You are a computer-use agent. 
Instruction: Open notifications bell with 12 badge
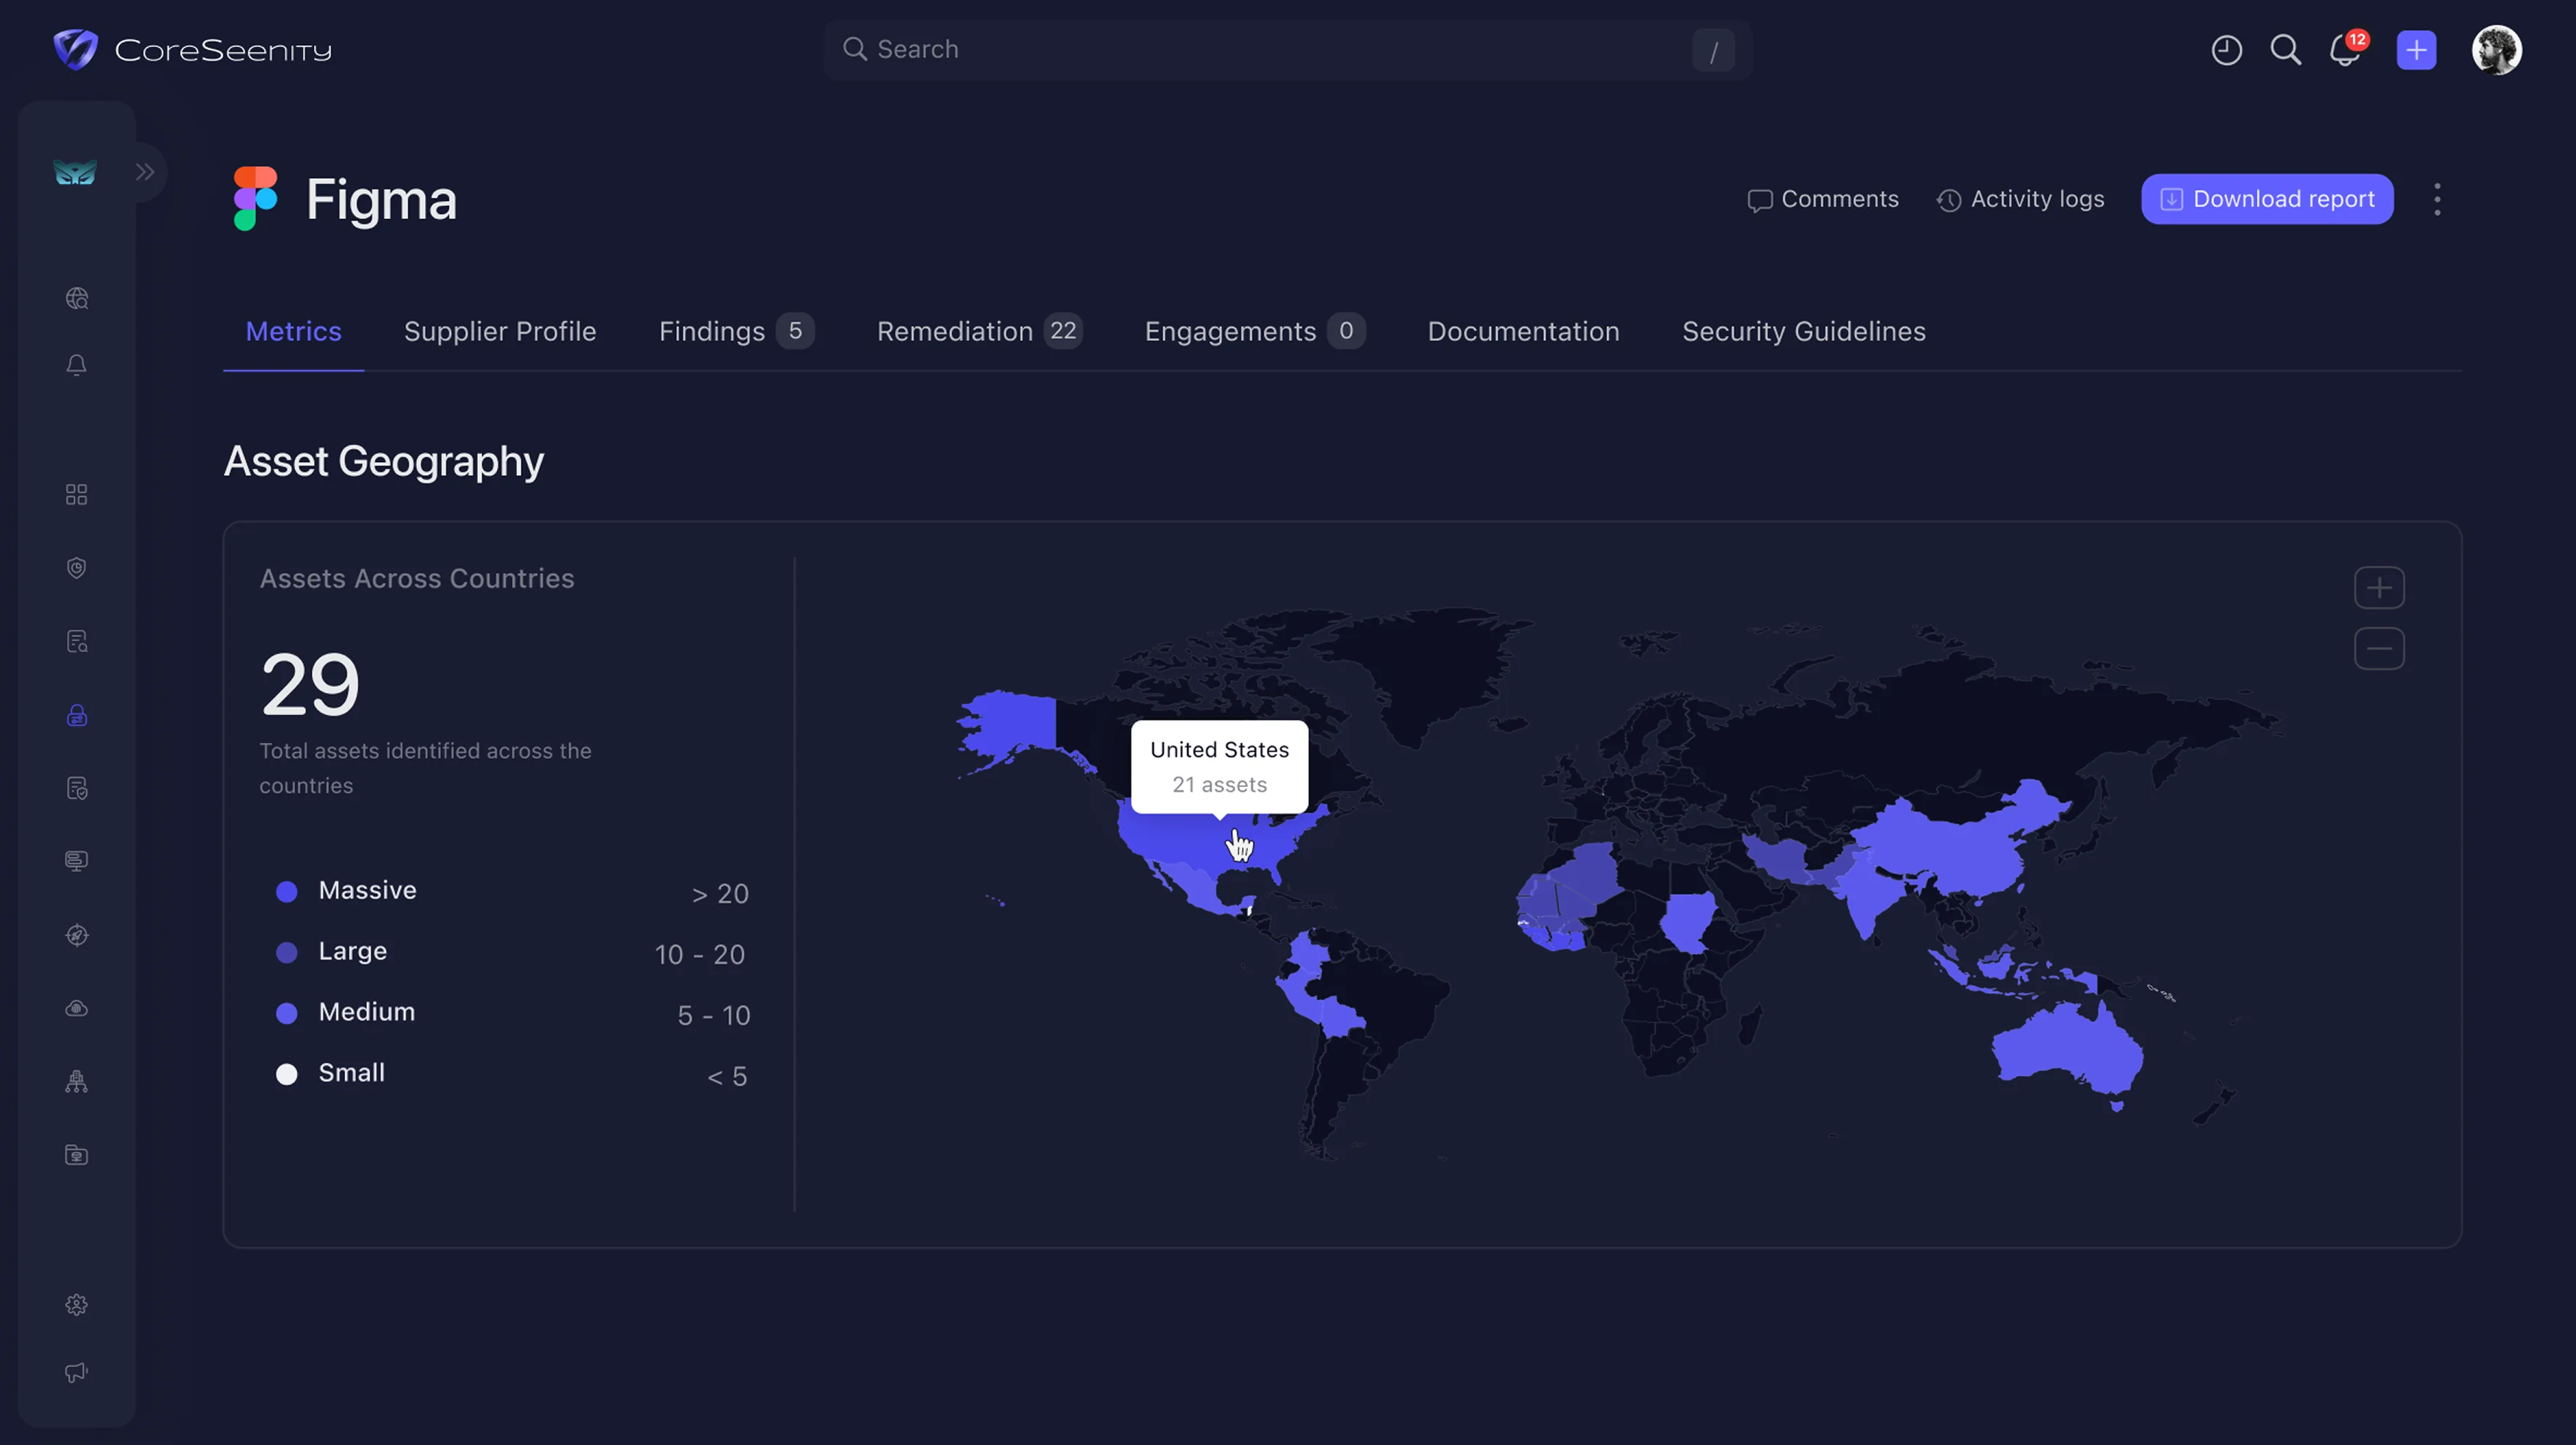click(2347, 50)
